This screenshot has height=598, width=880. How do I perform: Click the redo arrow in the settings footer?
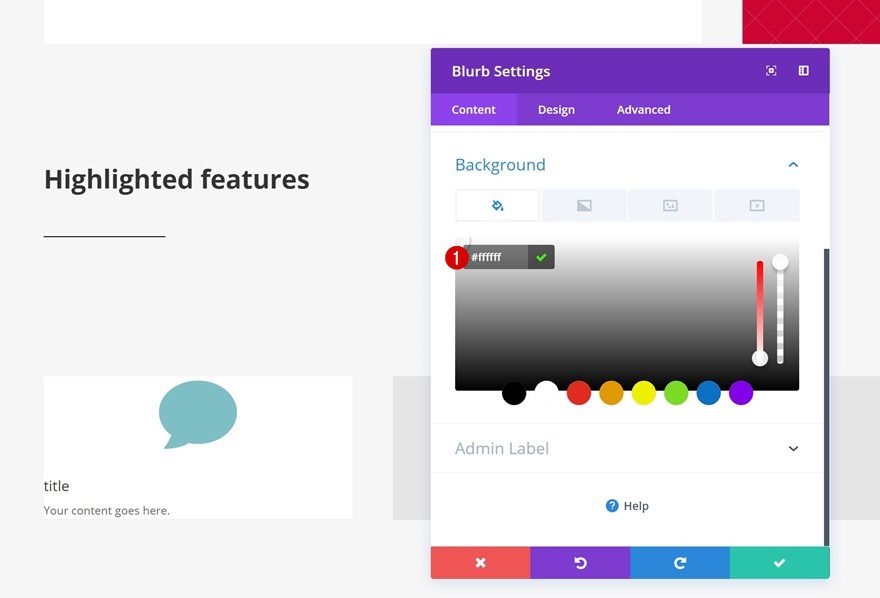click(680, 562)
